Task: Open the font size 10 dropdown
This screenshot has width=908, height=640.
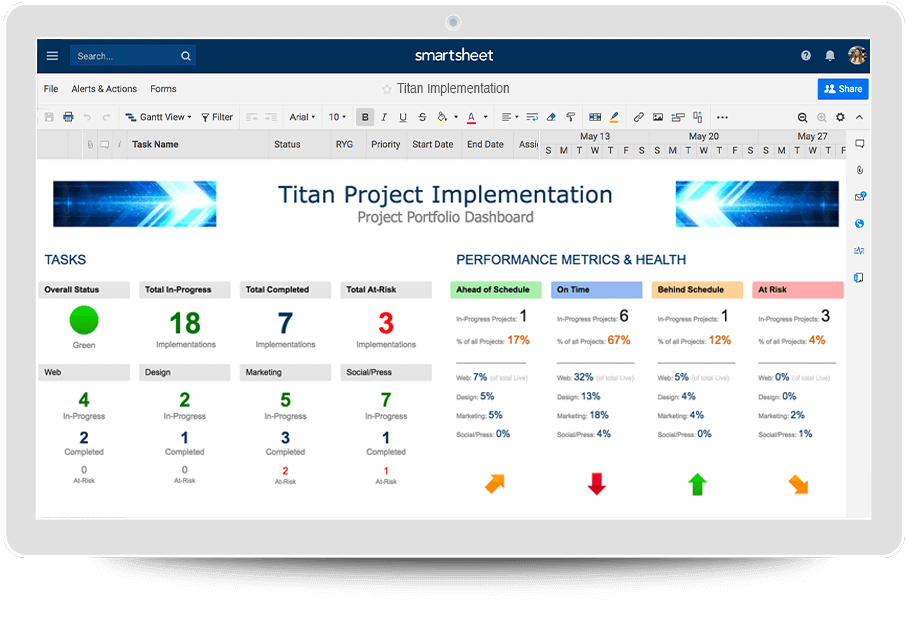Action: pyautogui.click(x=338, y=117)
